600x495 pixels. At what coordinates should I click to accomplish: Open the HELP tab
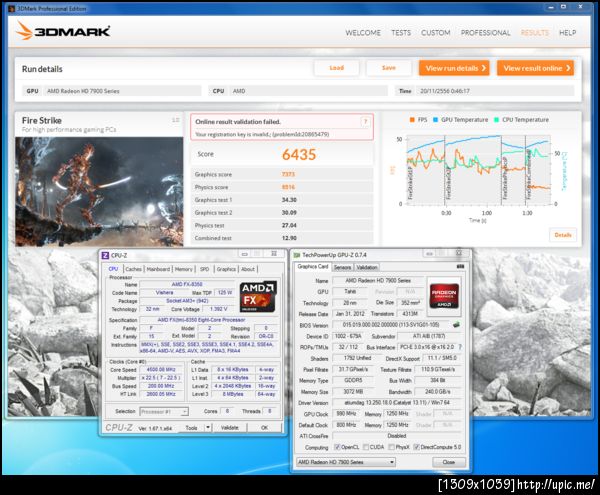pos(567,33)
